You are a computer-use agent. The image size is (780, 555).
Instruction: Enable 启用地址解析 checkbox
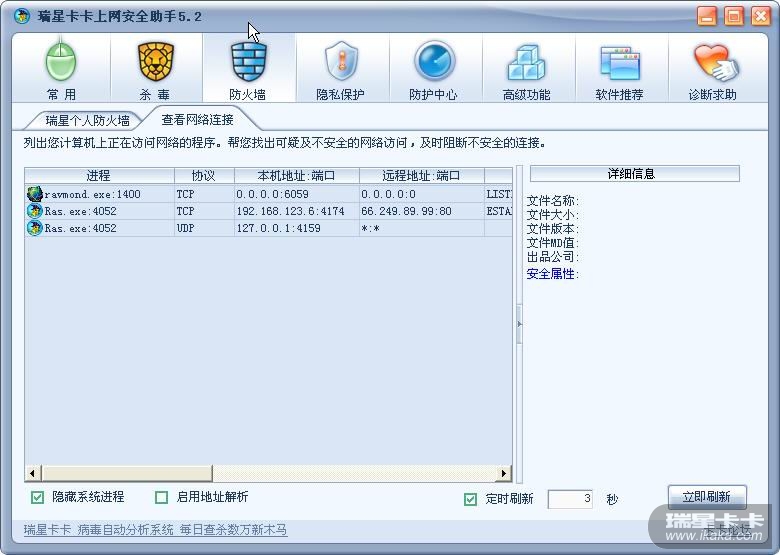coord(162,497)
